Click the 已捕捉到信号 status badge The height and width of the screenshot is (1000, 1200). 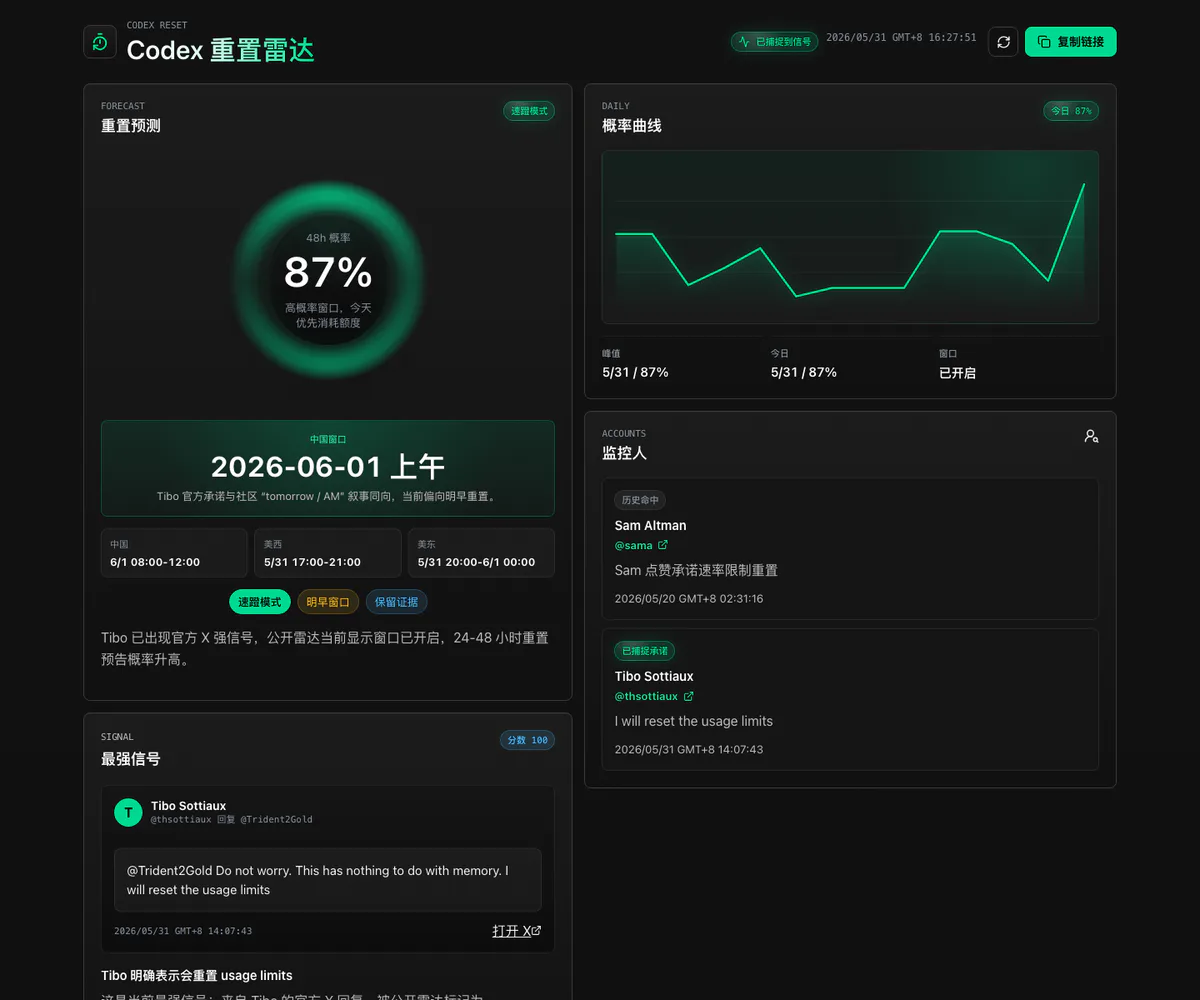[775, 42]
